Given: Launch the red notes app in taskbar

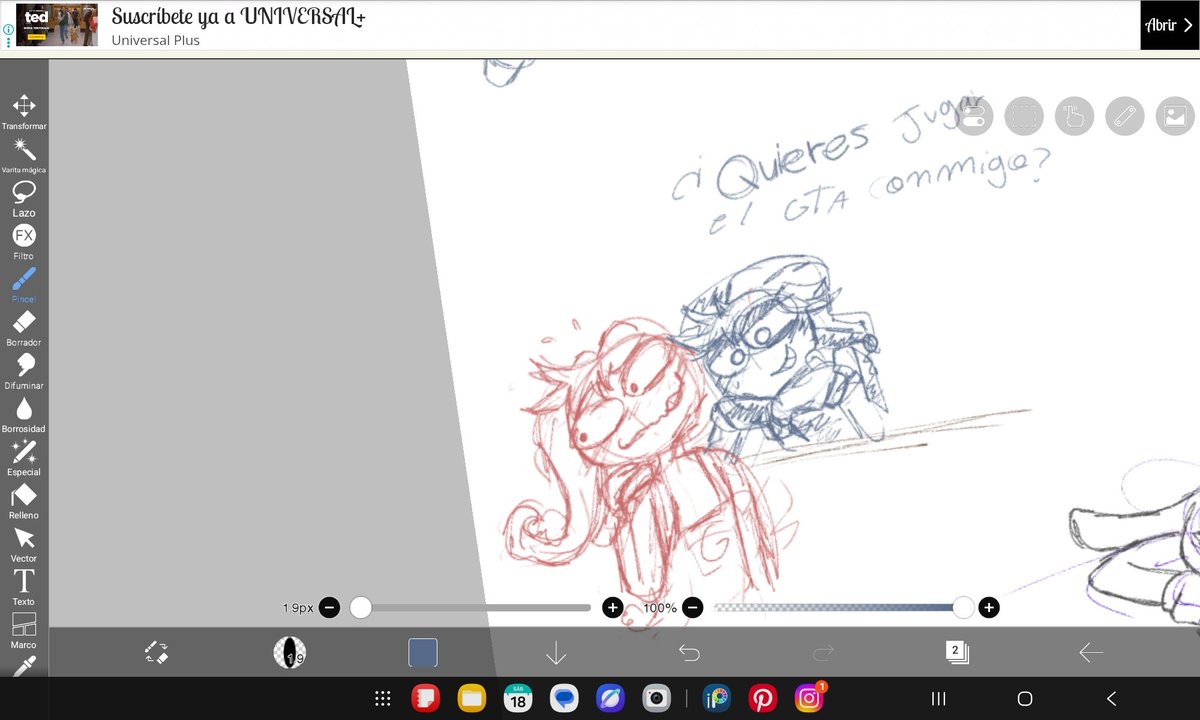Looking at the screenshot, I should pos(427,699).
